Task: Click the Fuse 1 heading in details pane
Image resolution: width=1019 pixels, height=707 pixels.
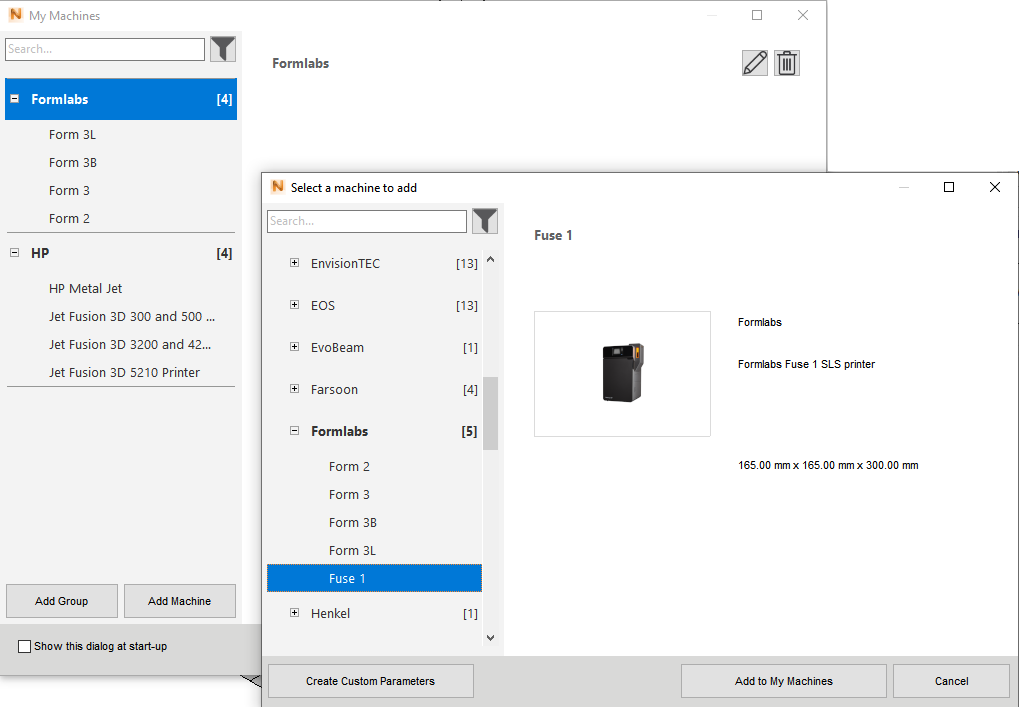Action: 553,235
